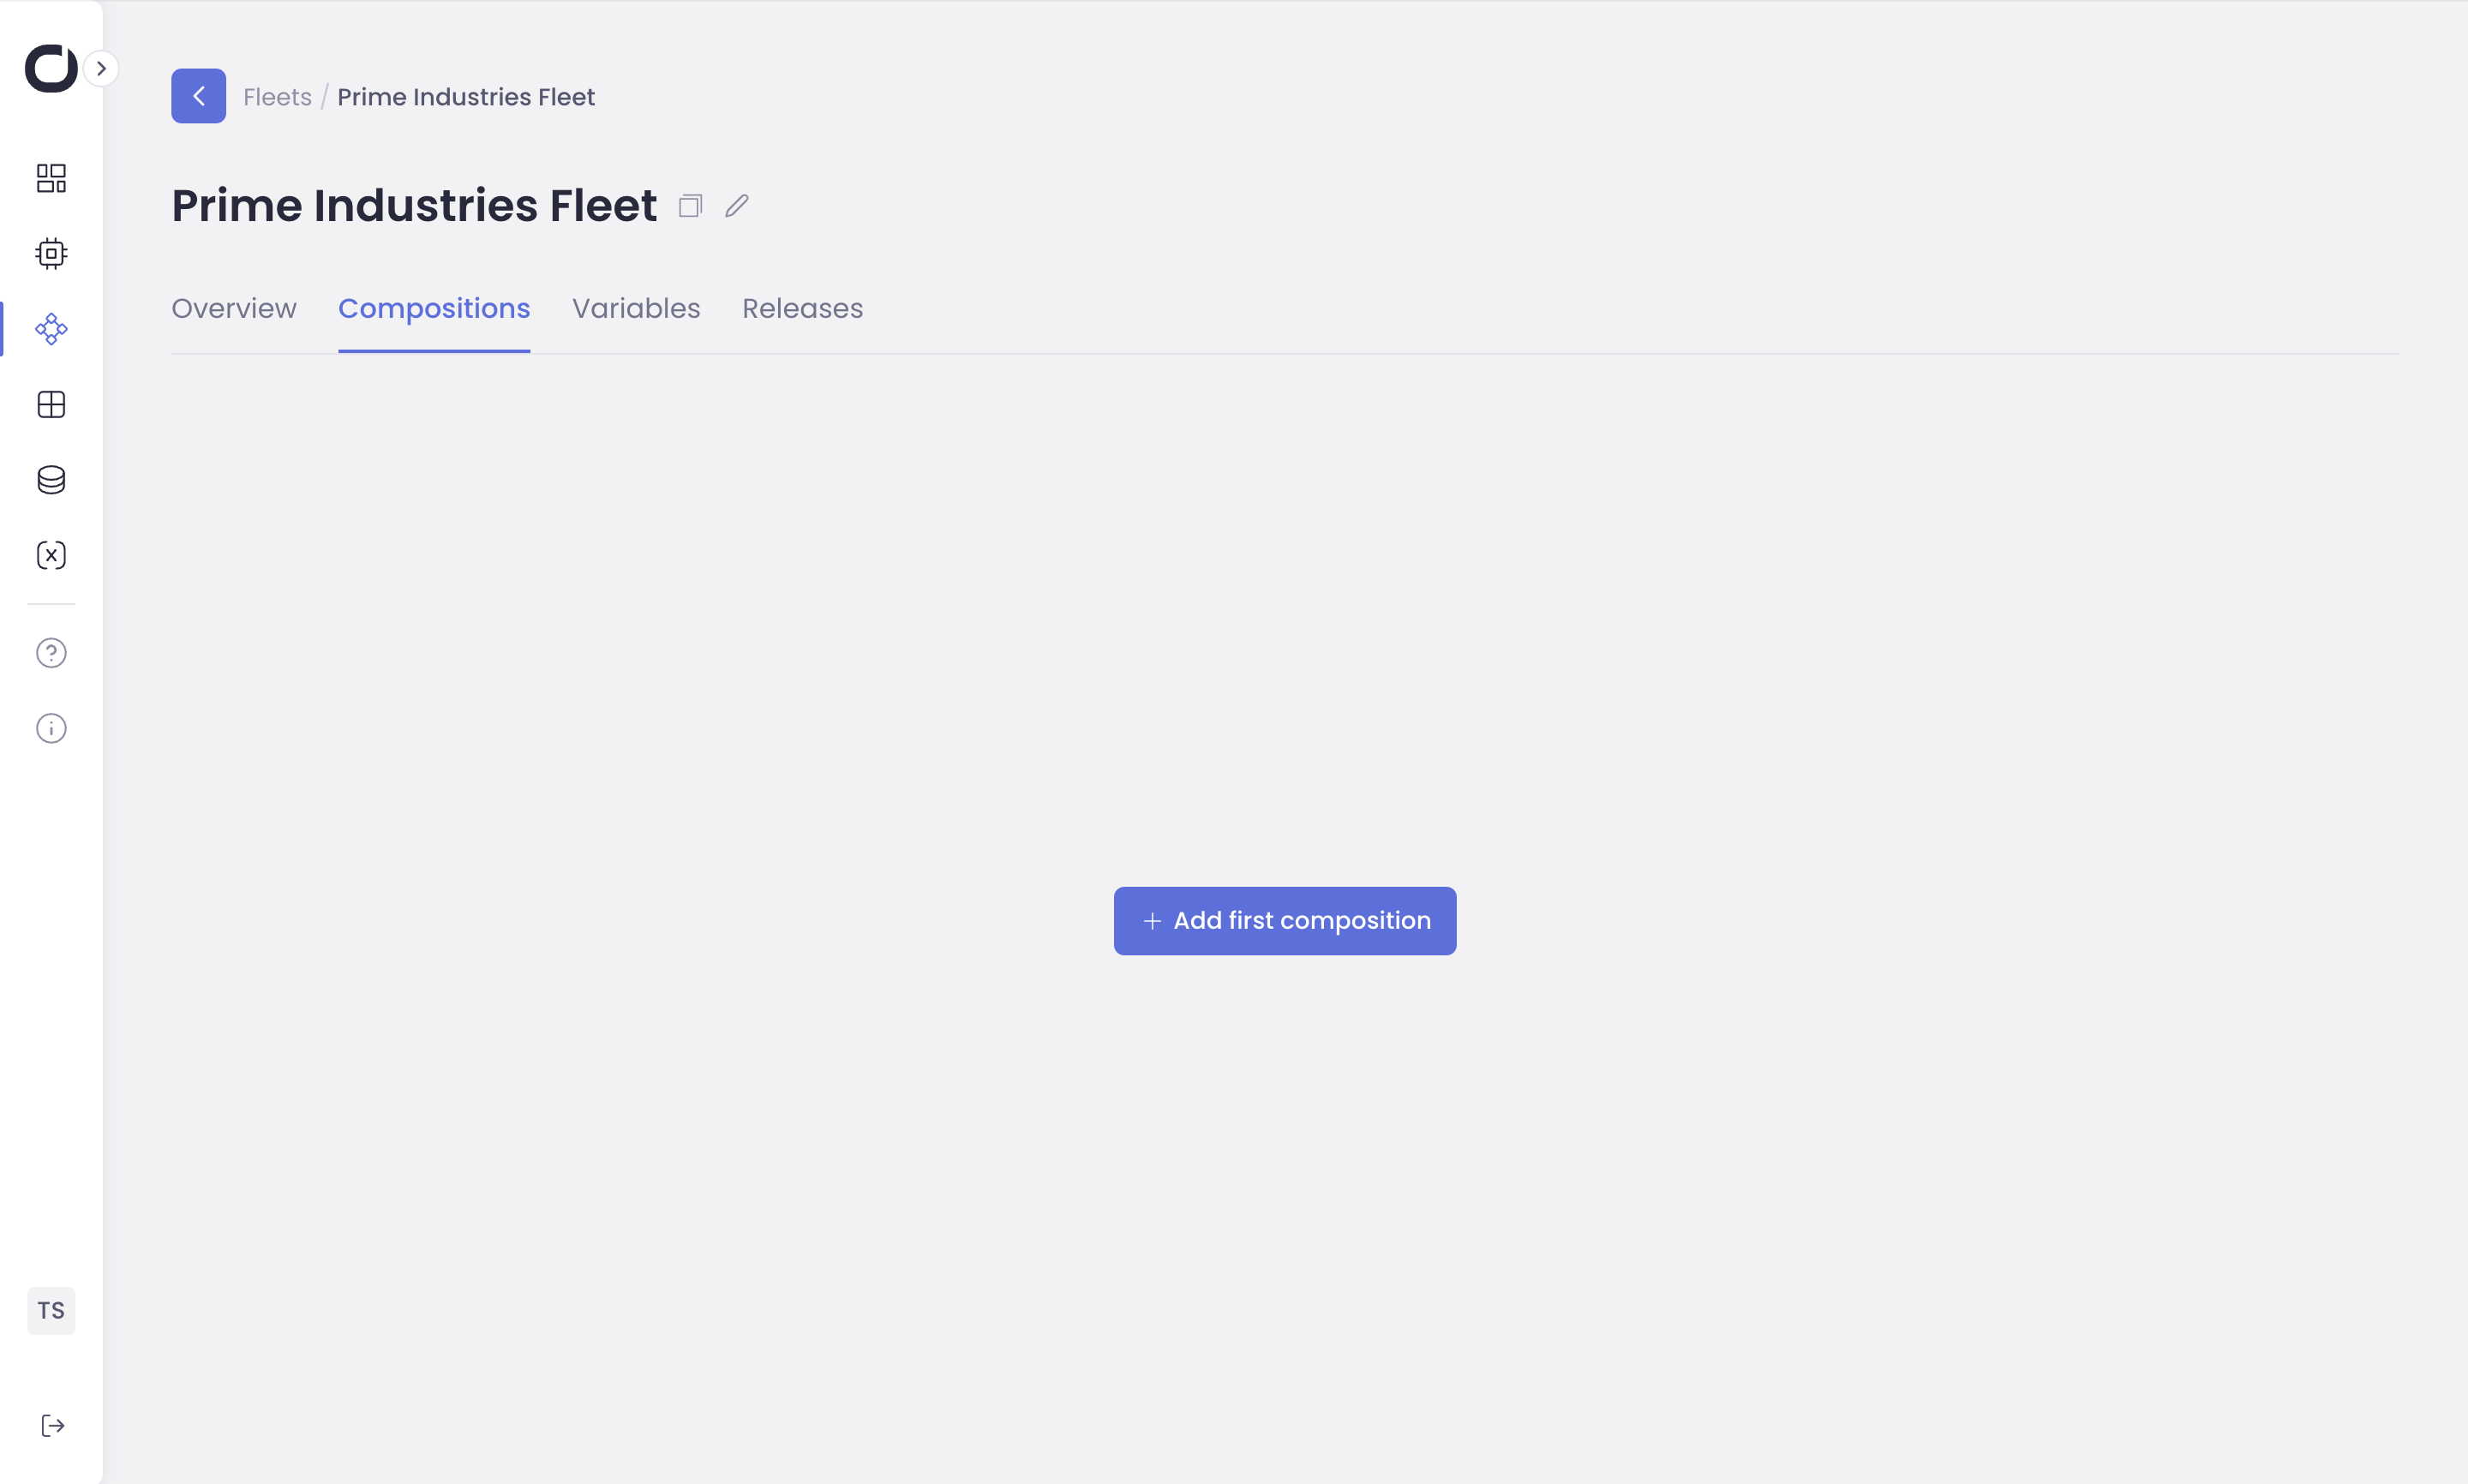
Task: Click the TS user avatar
Action: pos(51,1310)
